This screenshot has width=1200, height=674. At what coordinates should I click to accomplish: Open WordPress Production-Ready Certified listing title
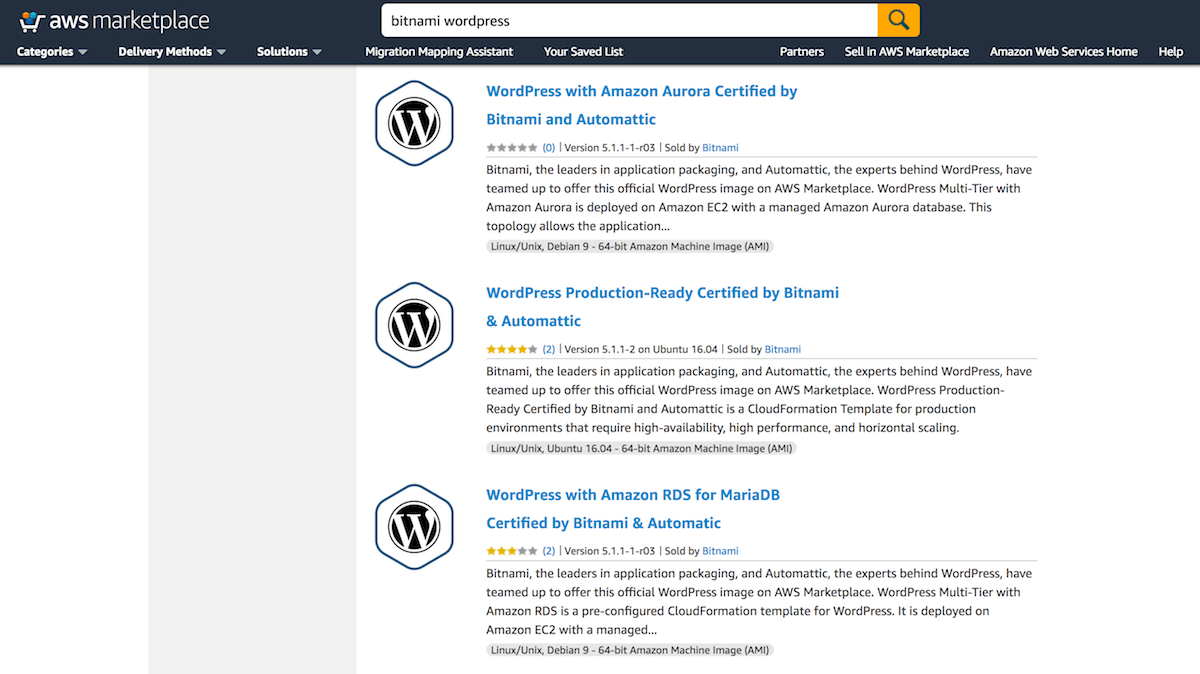662,307
